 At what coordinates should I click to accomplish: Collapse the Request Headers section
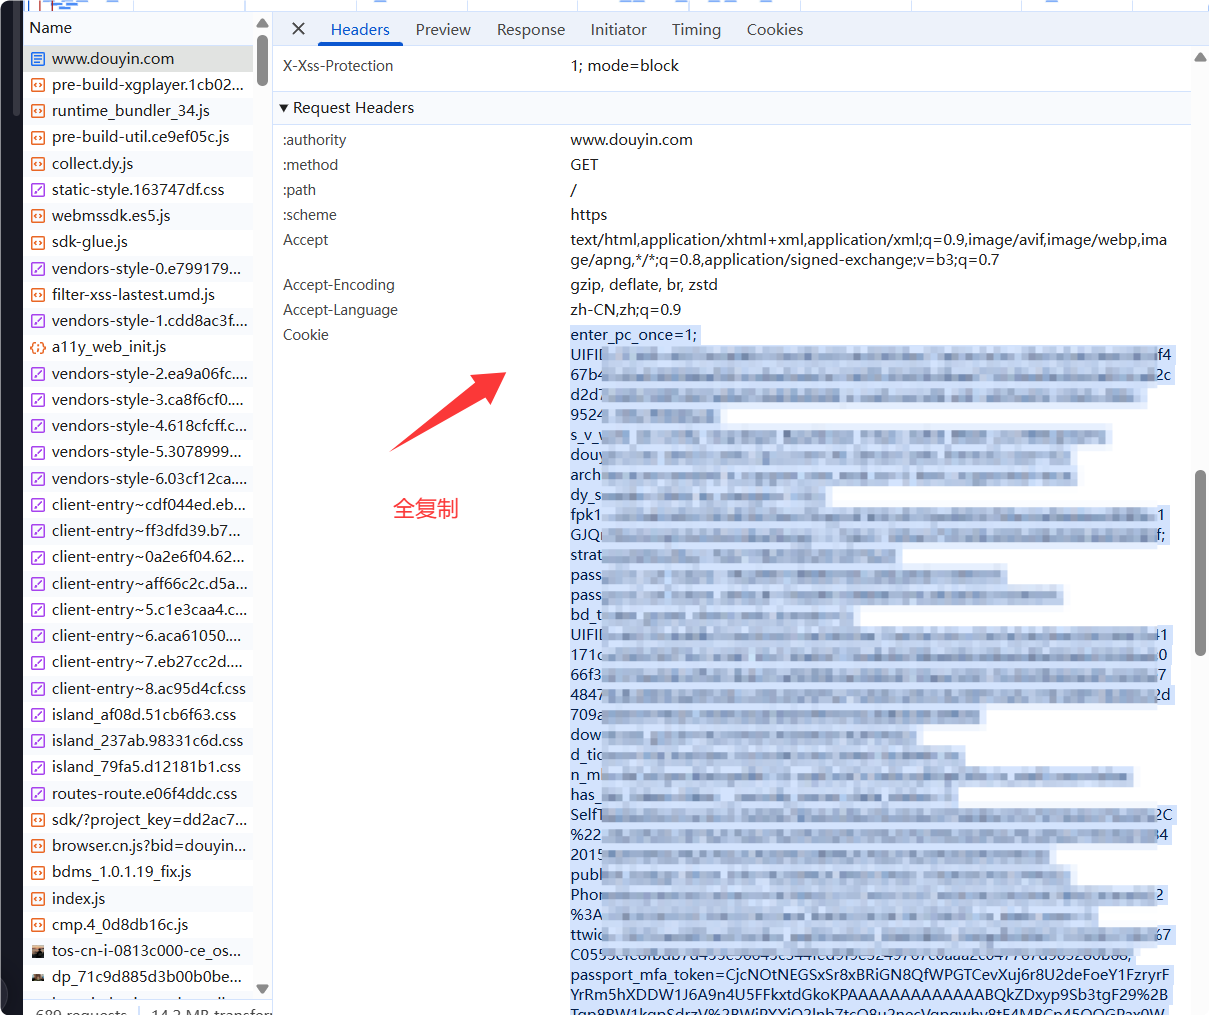pos(284,108)
